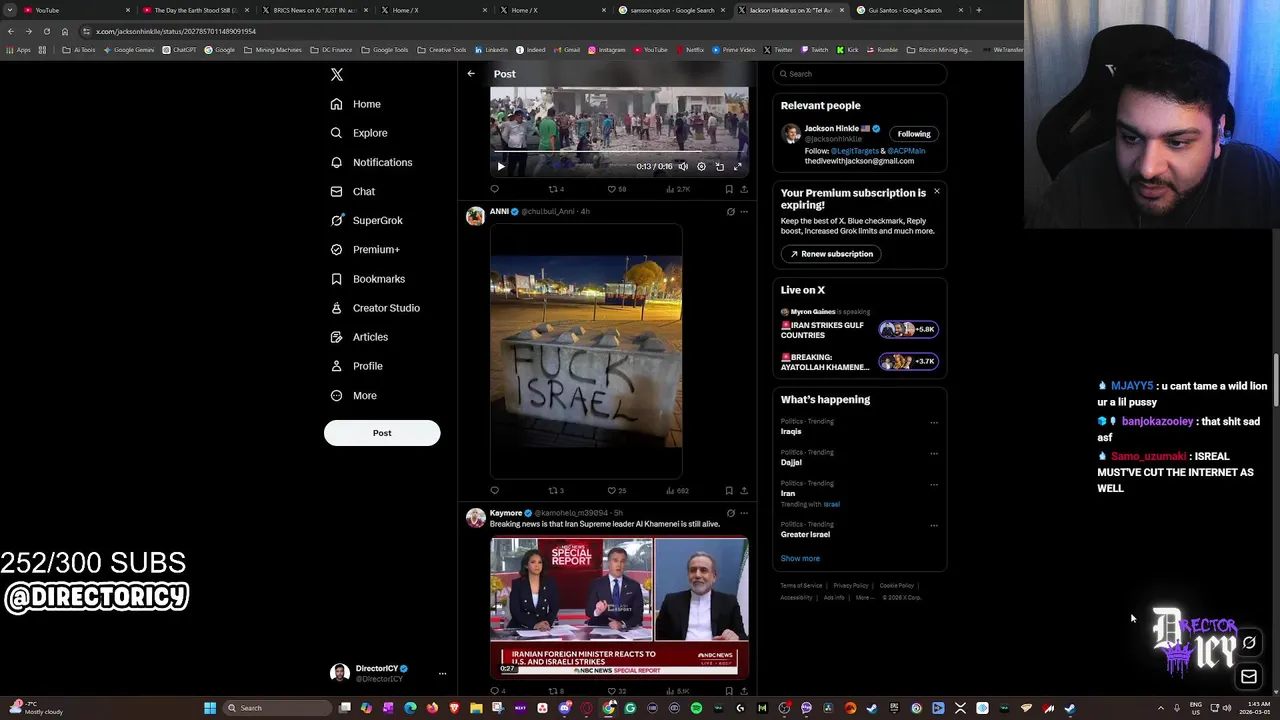
Task: Open the @ACPMain mention link
Action: coord(906,151)
